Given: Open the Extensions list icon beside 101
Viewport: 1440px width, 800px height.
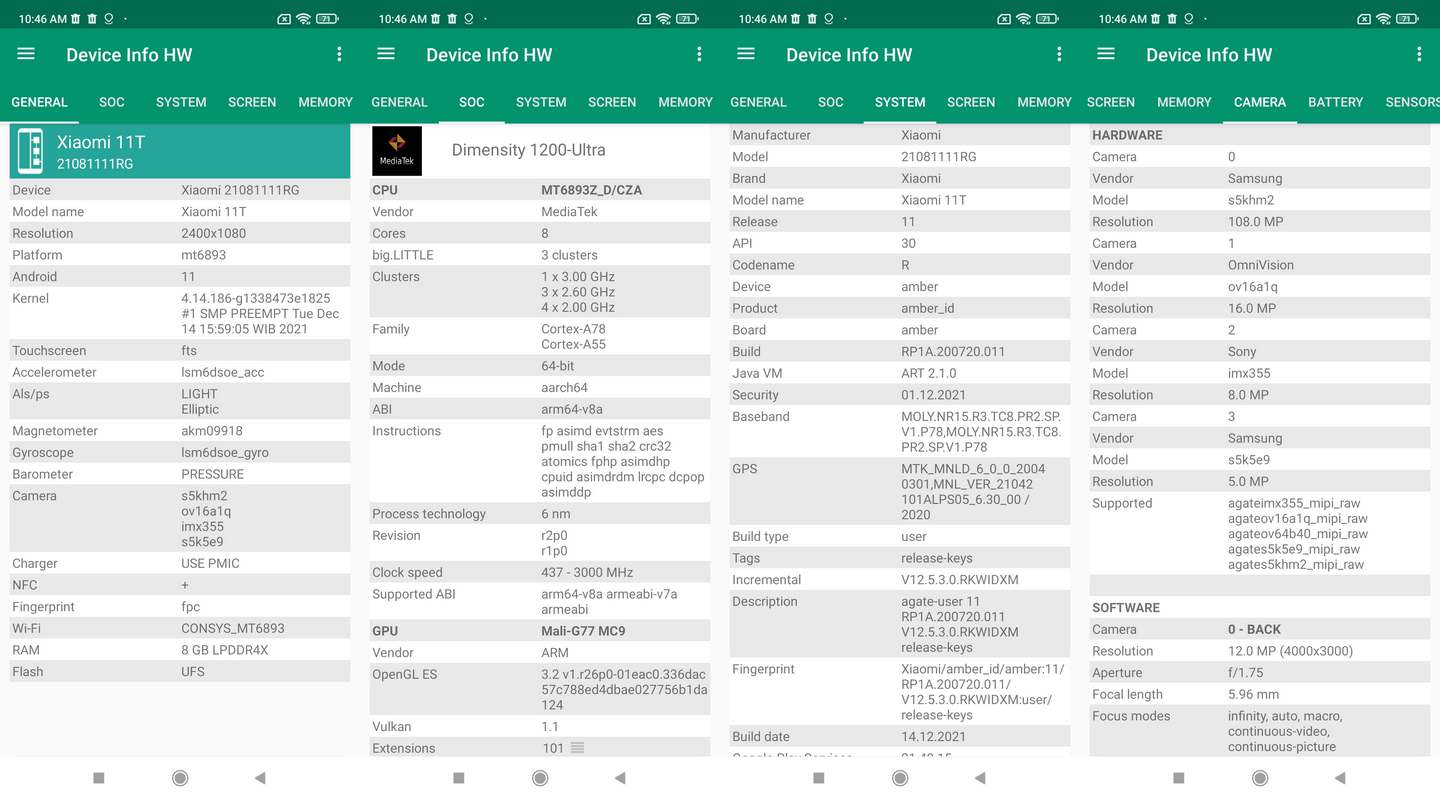Looking at the screenshot, I should 577,748.
